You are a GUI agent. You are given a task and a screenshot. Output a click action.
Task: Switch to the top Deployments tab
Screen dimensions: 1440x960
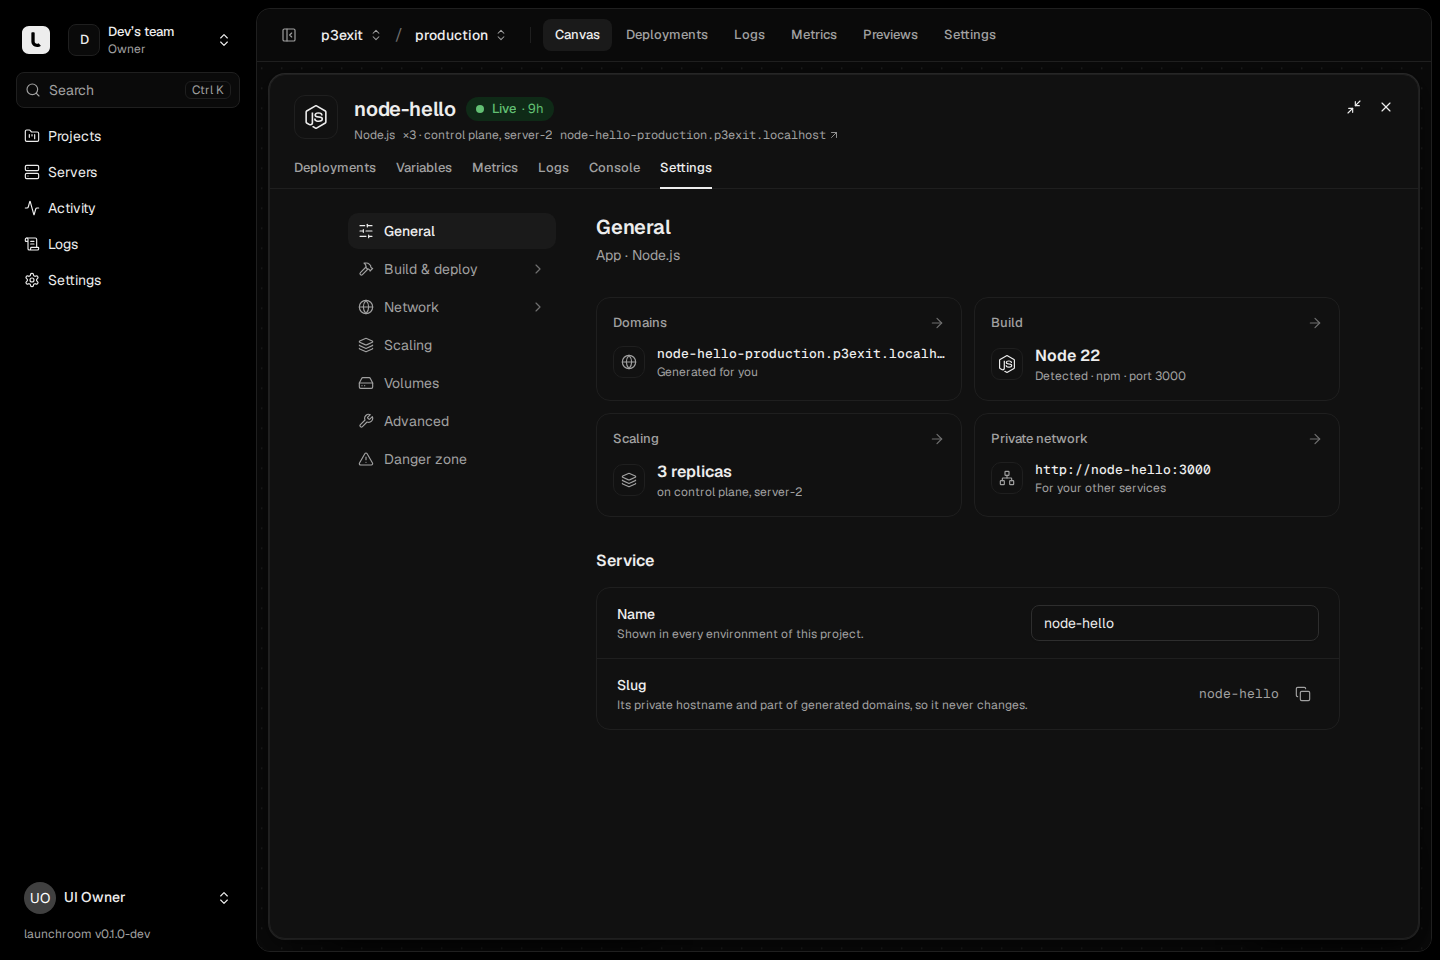[667, 35]
